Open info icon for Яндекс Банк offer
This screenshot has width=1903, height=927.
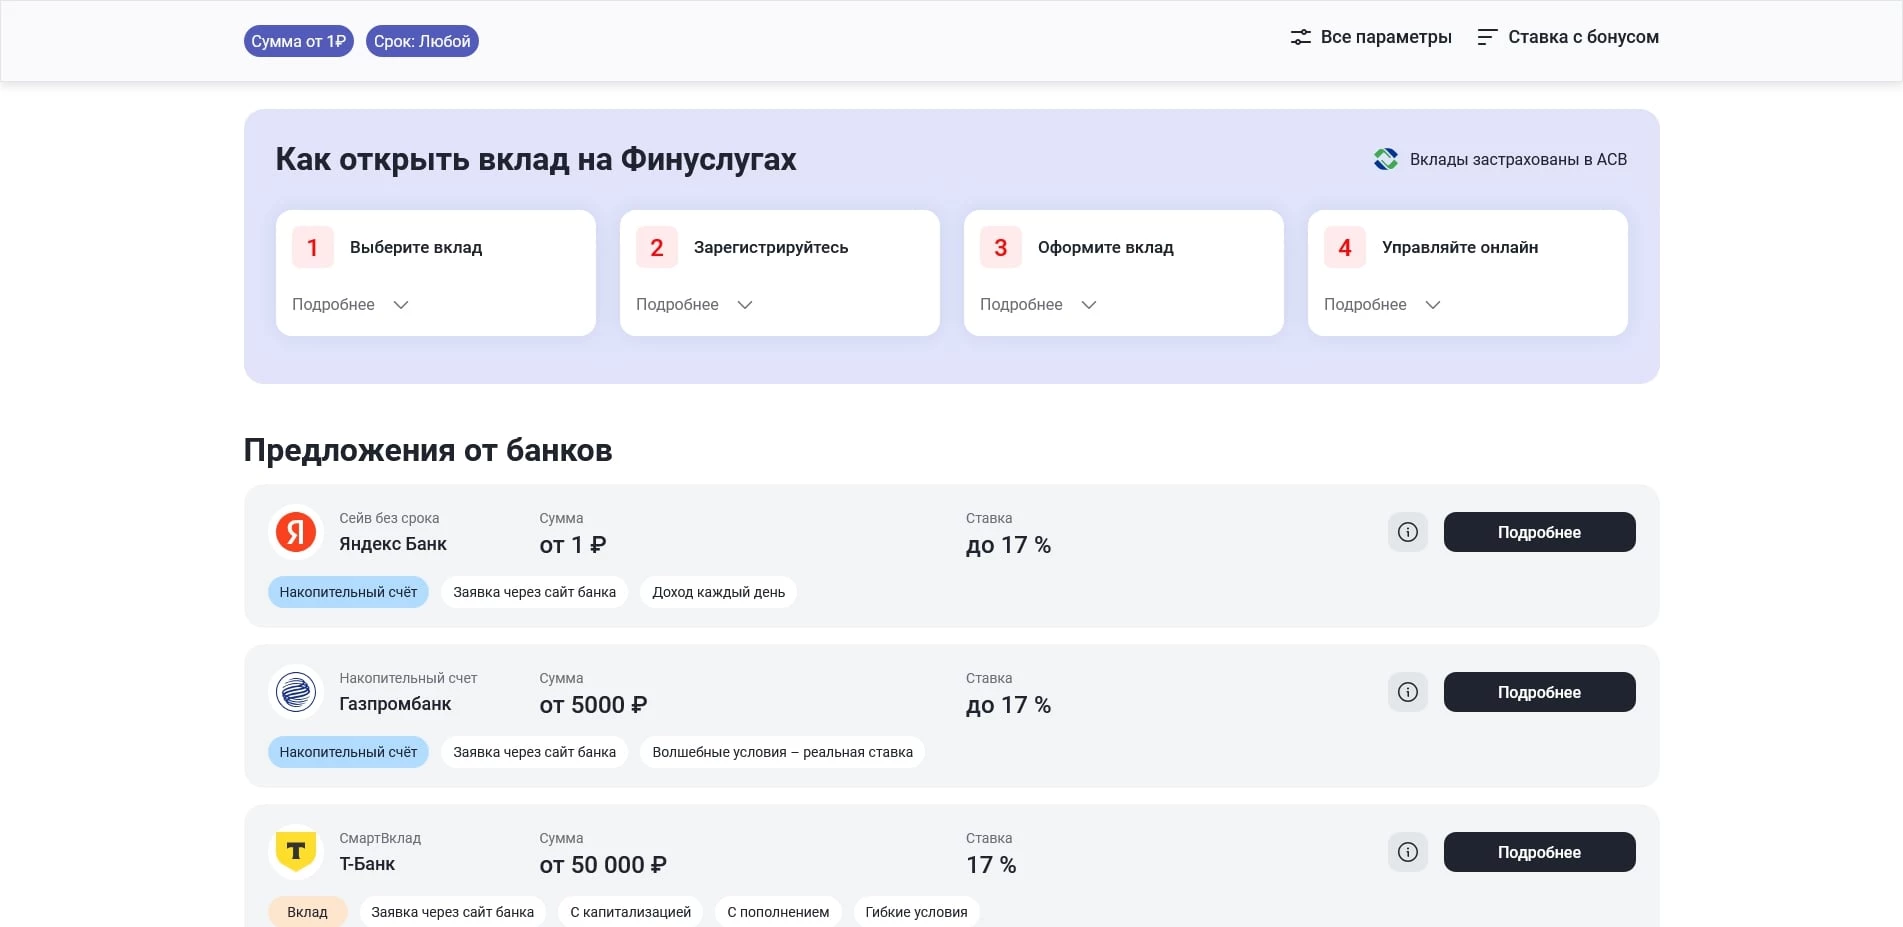1408,532
